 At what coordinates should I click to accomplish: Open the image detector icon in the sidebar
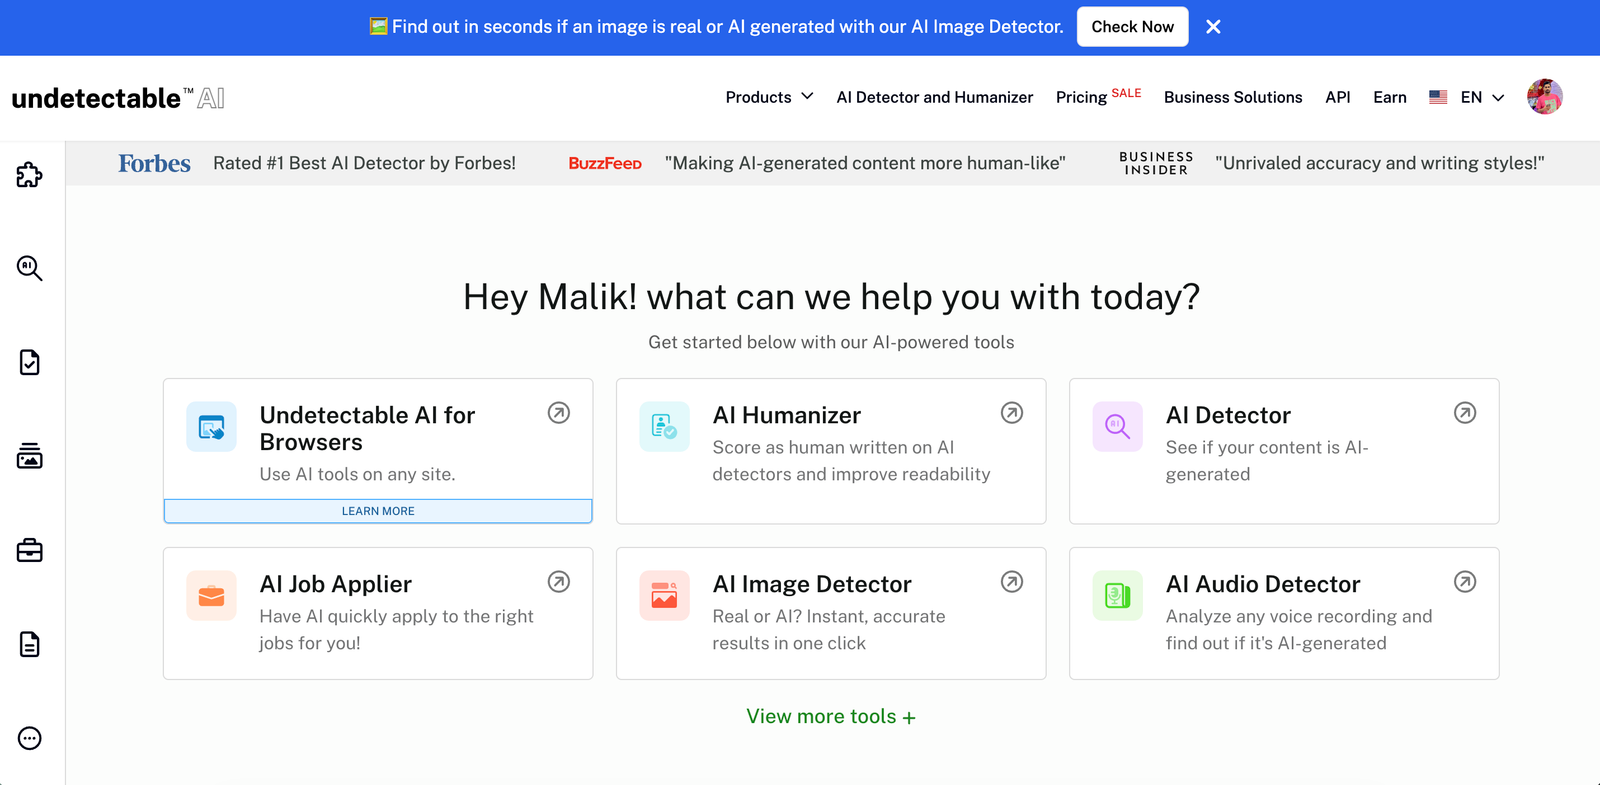click(29, 456)
